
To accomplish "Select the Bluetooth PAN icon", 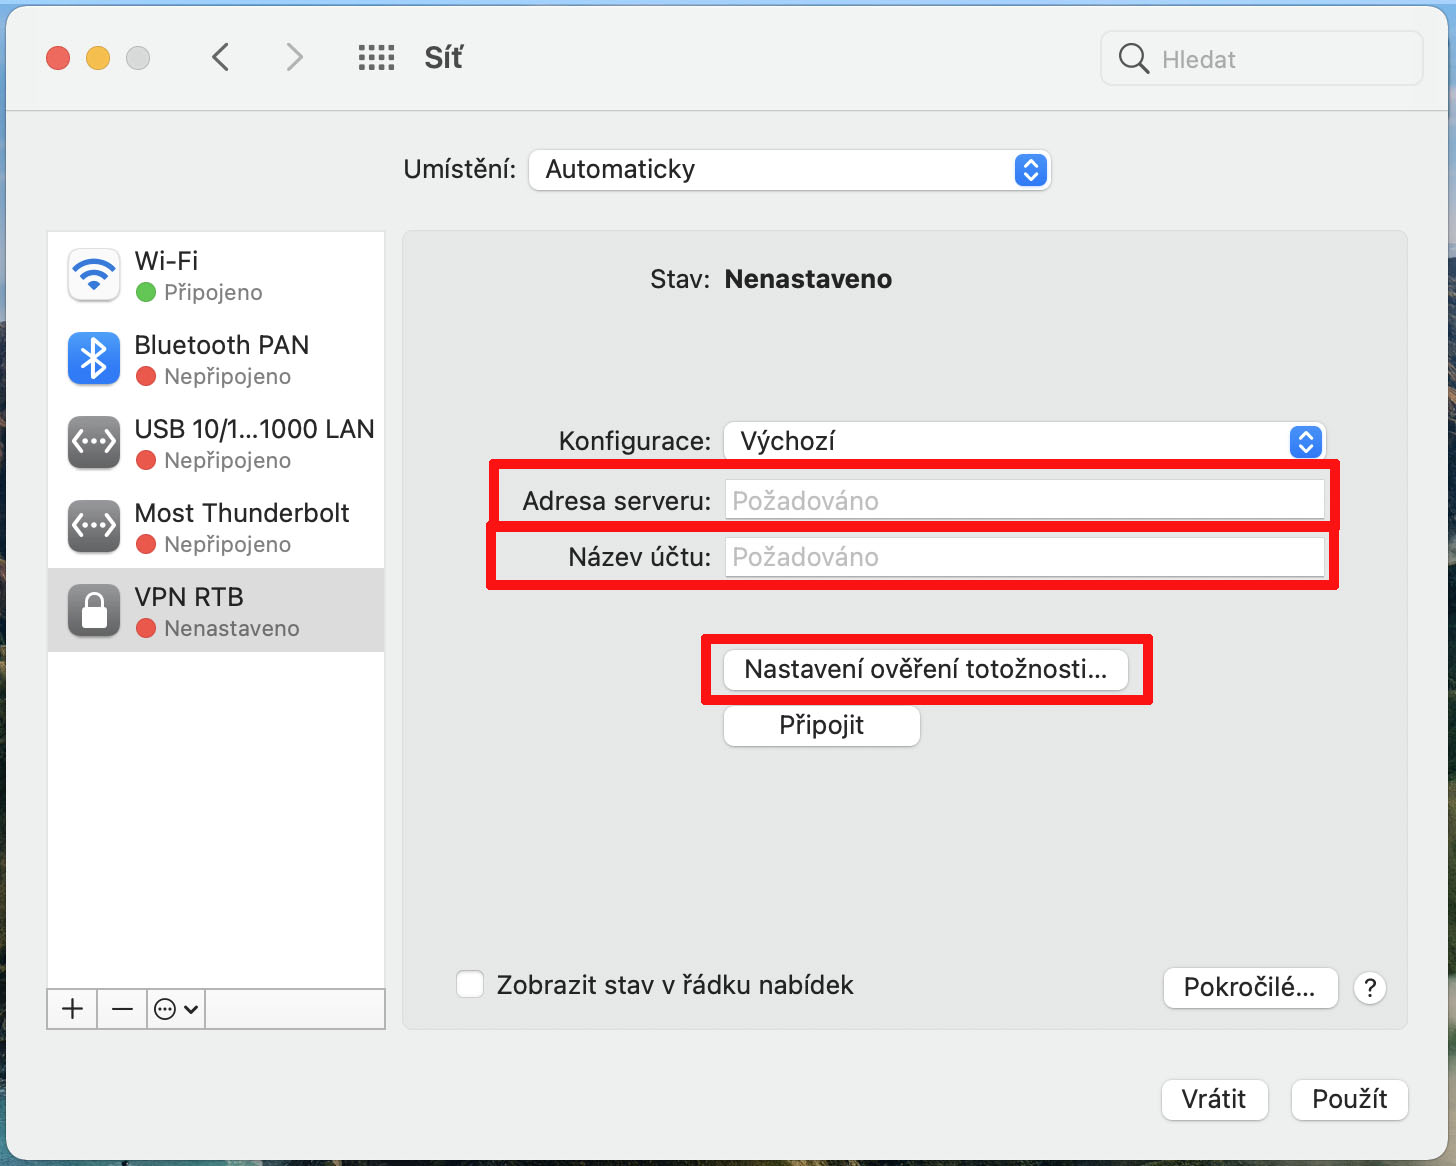I will (x=94, y=359).
